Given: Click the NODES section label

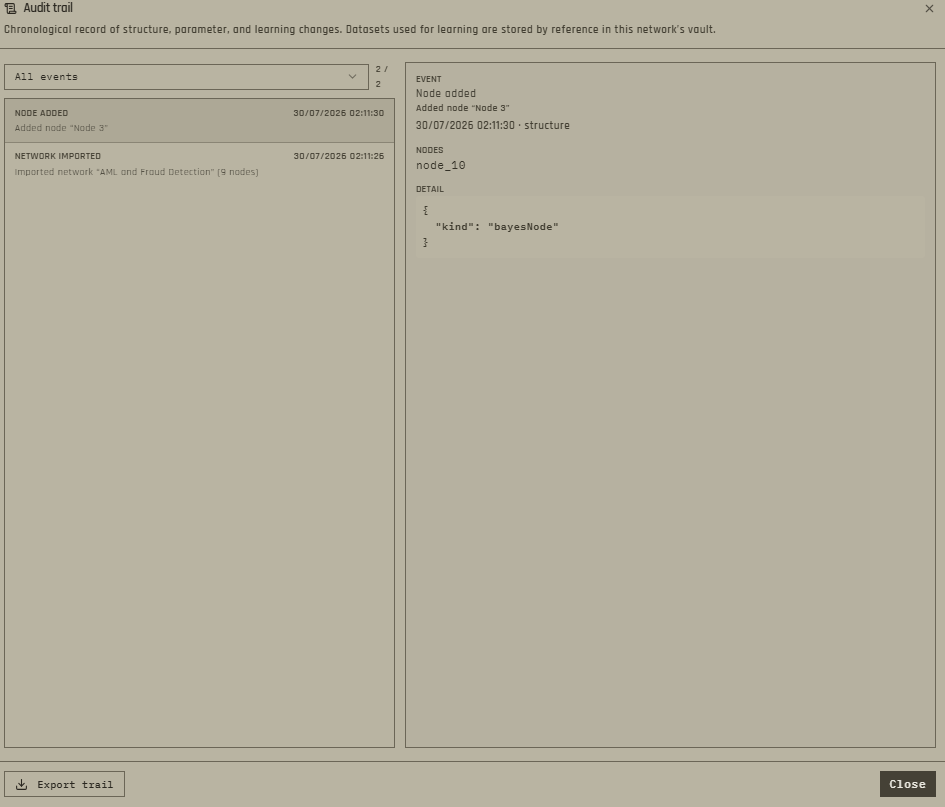Looking at the screenshot, I should [x=430, y=150].
